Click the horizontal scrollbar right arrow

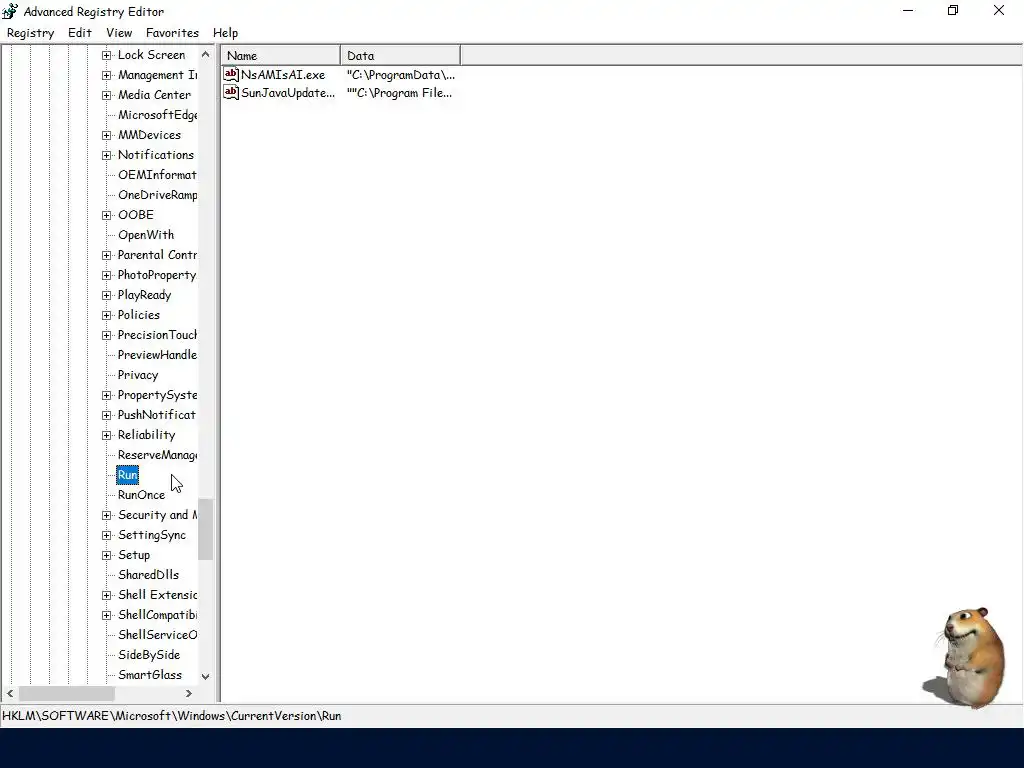pos(189,693)
